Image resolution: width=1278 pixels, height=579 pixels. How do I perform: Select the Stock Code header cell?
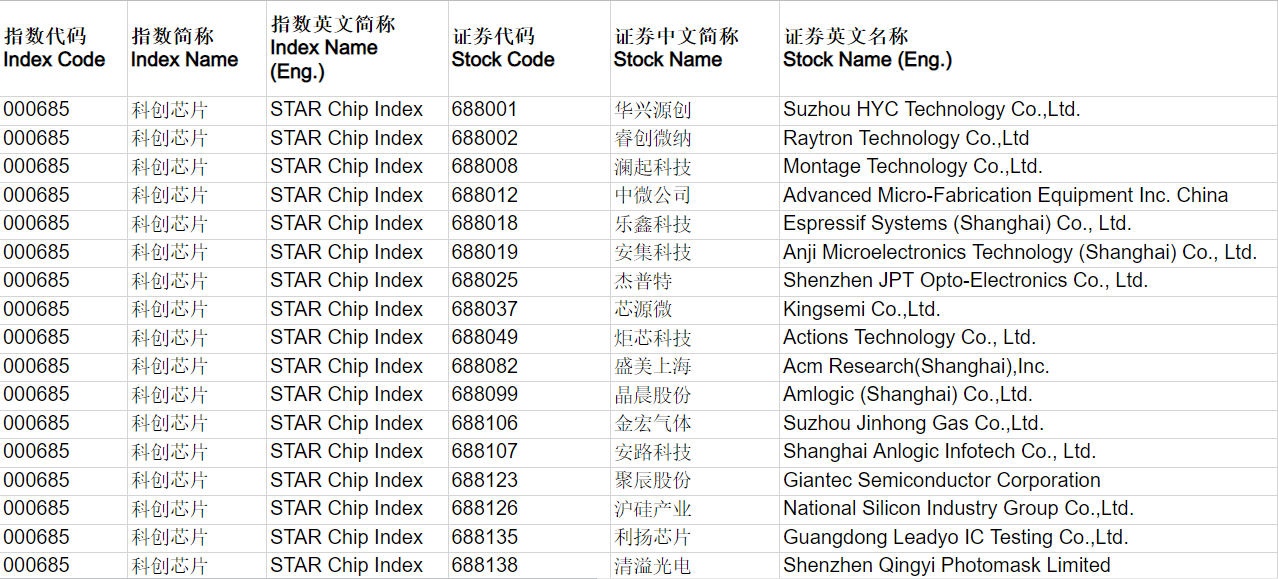(529, 48)
